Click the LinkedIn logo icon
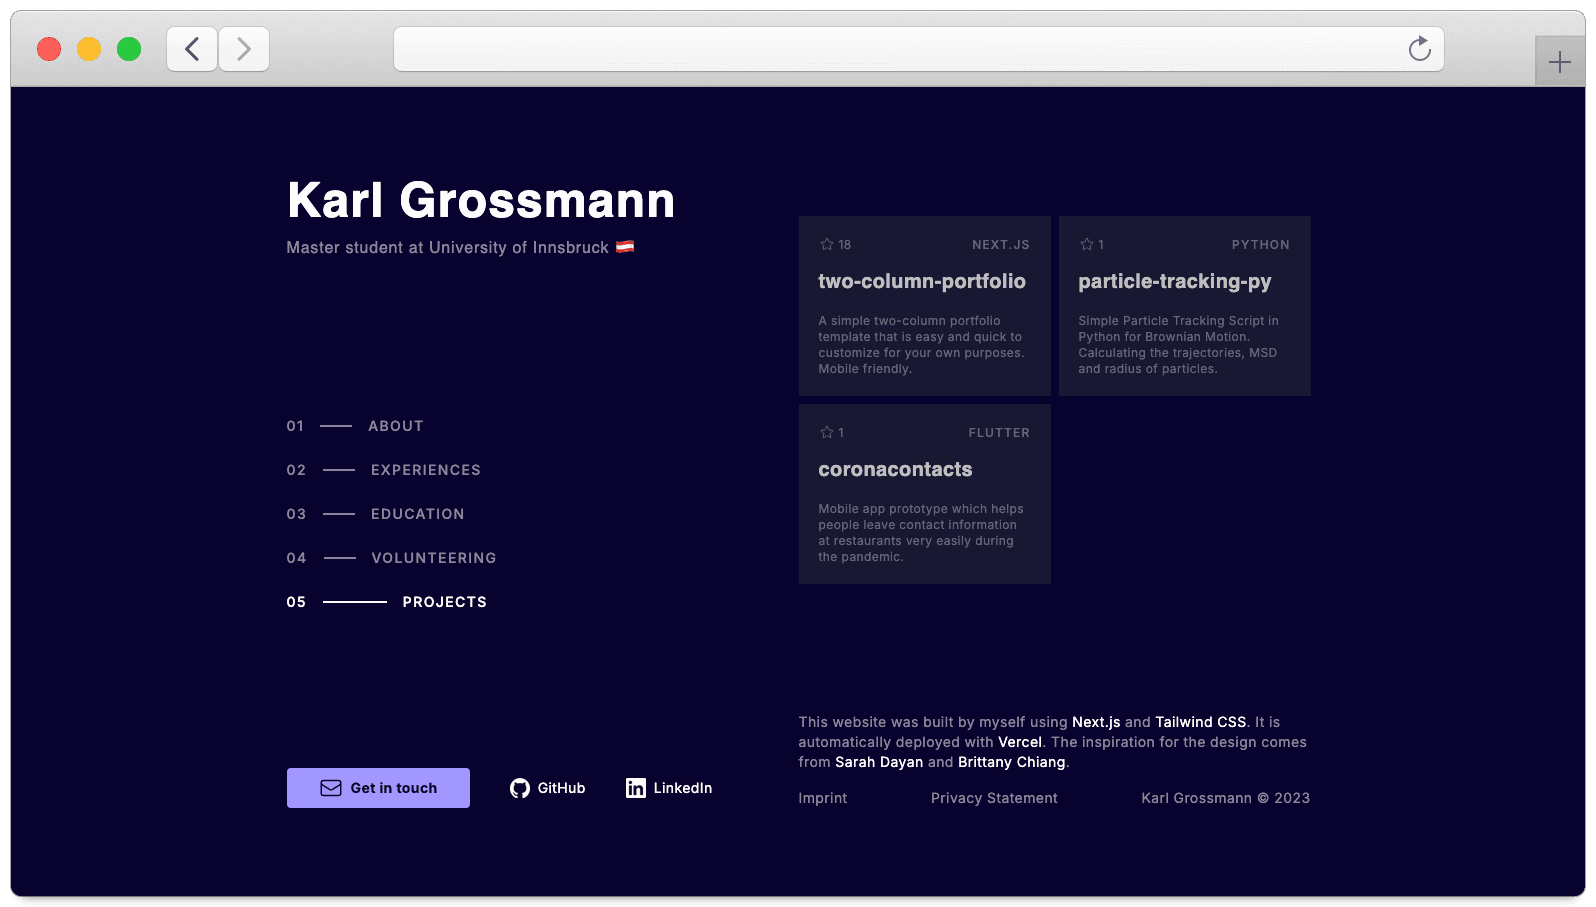 pyautogui.click(x=636, y=788)
